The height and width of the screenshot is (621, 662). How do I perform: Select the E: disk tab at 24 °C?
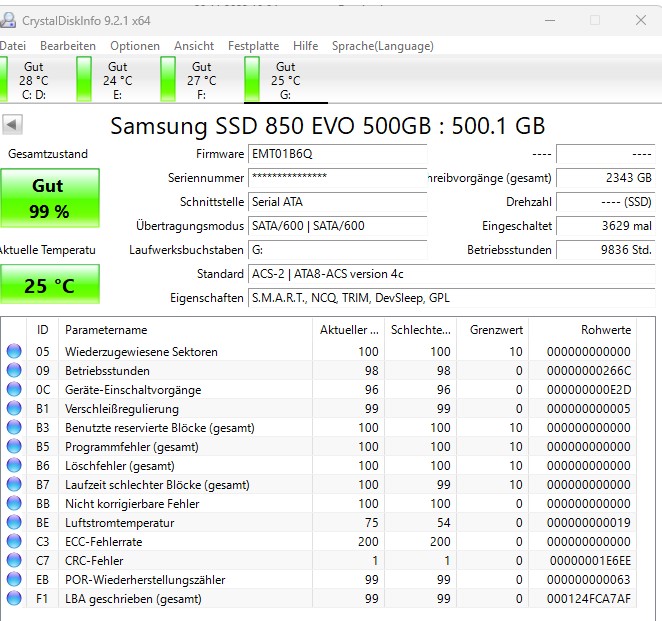point(117,80)
